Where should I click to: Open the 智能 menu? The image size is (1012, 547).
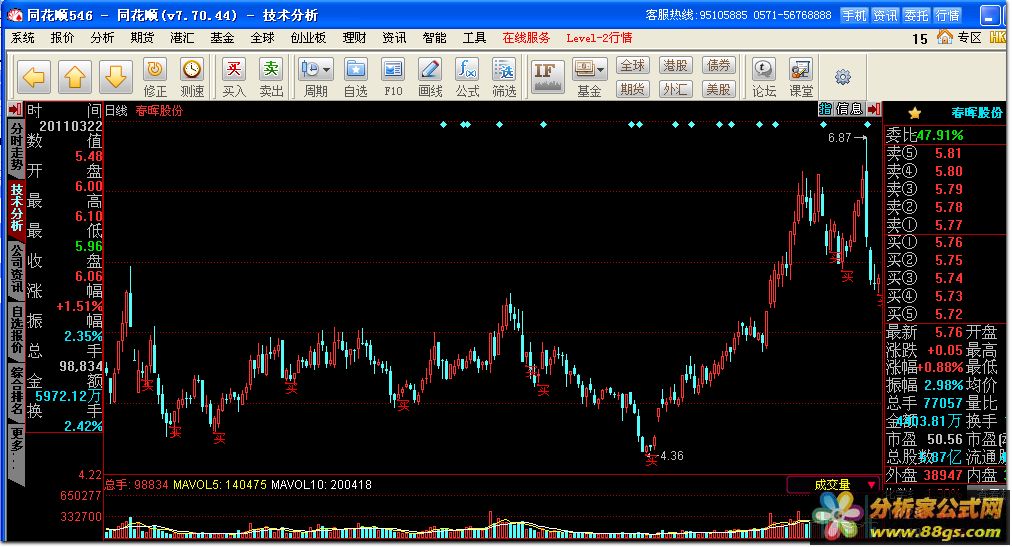pyautogui.click(x=434, y=38)
